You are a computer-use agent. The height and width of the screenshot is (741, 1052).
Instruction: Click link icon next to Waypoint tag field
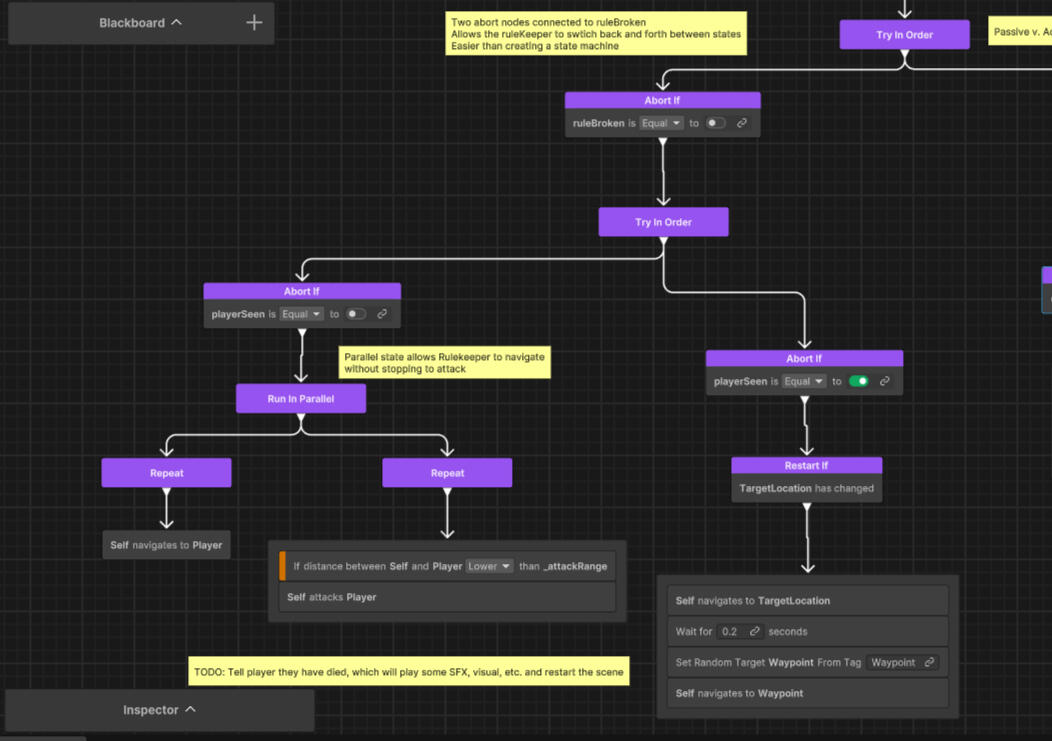click(x=929, y=662)
